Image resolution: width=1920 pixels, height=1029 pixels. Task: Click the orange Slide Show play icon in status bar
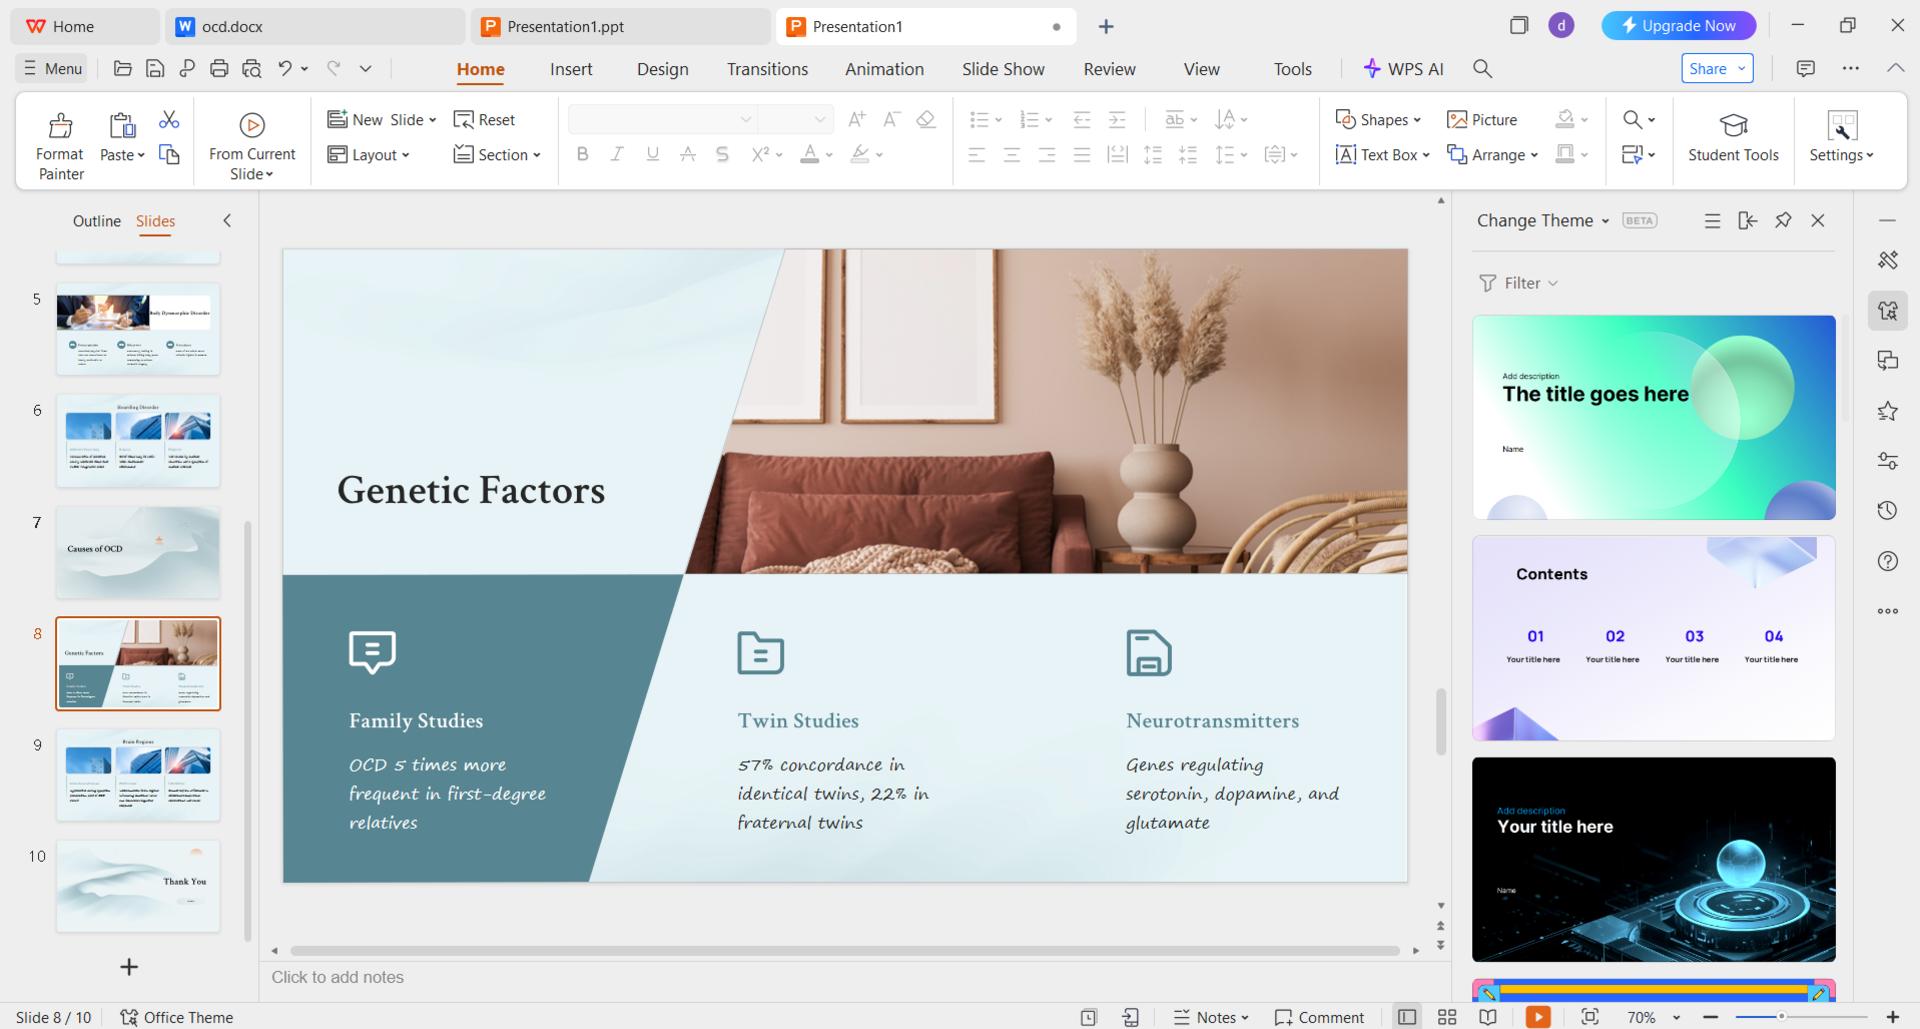coord(1538,1016)
